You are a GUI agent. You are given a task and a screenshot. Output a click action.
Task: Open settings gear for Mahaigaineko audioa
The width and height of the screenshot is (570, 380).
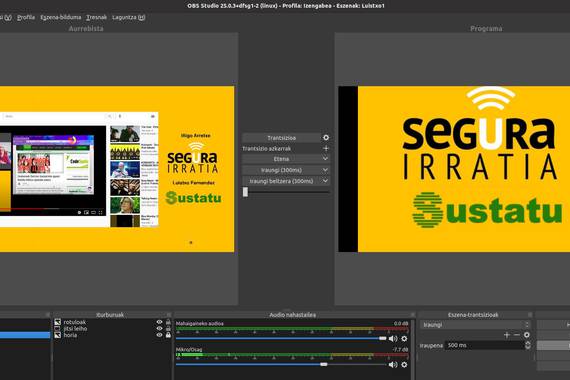point(404,339)
